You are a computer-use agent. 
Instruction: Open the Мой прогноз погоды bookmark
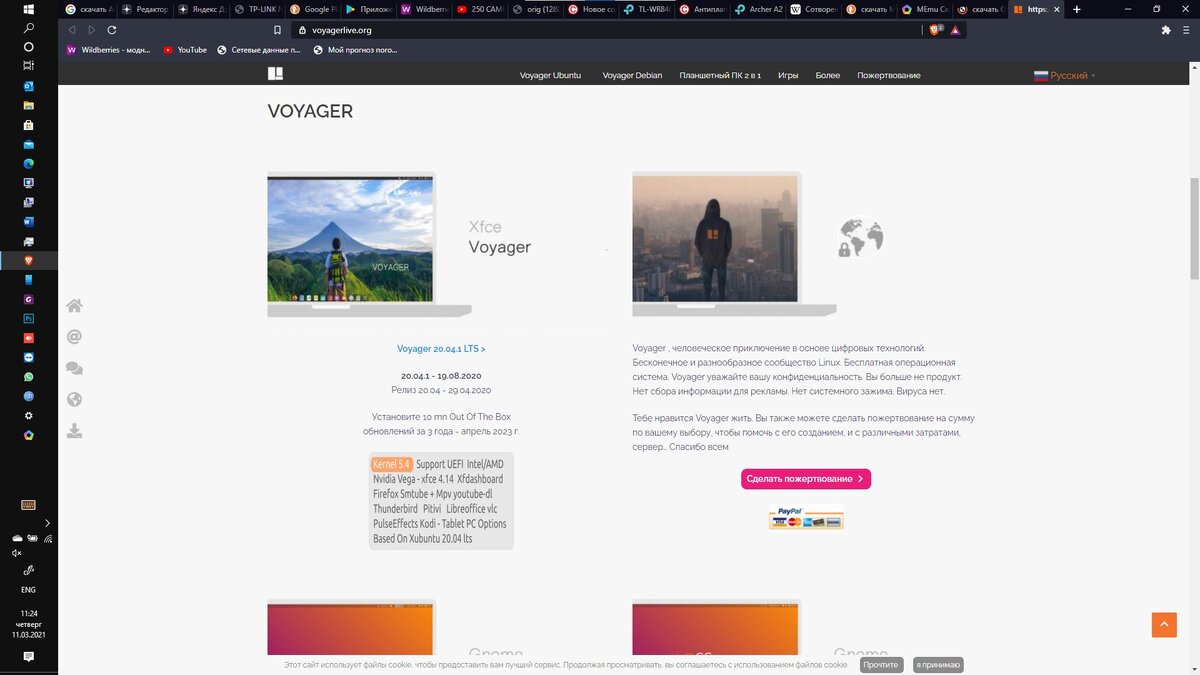point(355,49)
